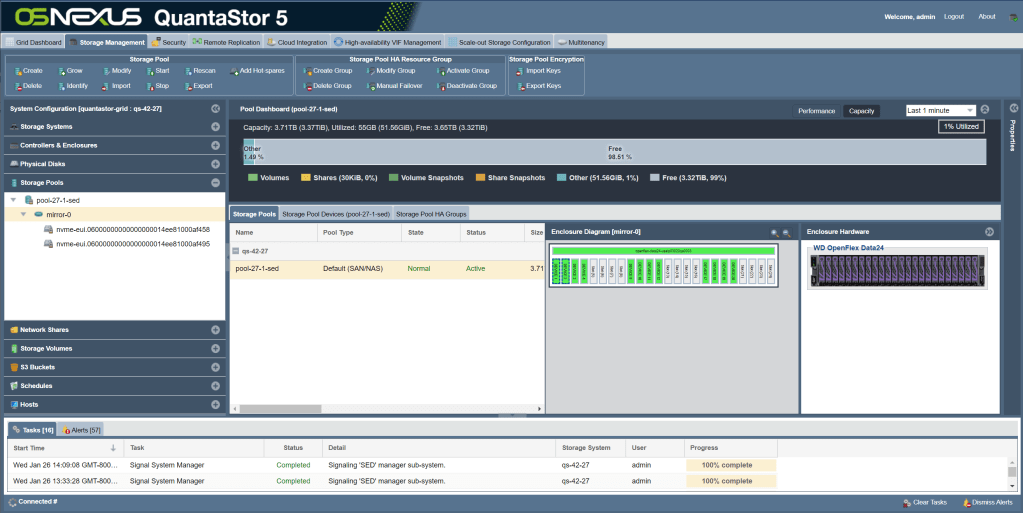Expand the S3 Buckets section
Image resolution: width=1023 pixels, height=513 pixels.
tap(215, 367)
